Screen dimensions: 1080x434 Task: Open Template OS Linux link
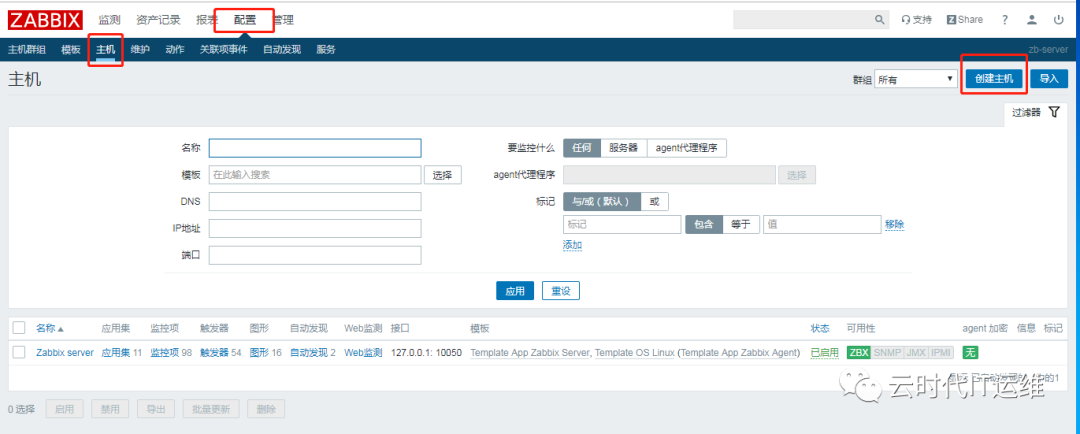click(634, 353)
